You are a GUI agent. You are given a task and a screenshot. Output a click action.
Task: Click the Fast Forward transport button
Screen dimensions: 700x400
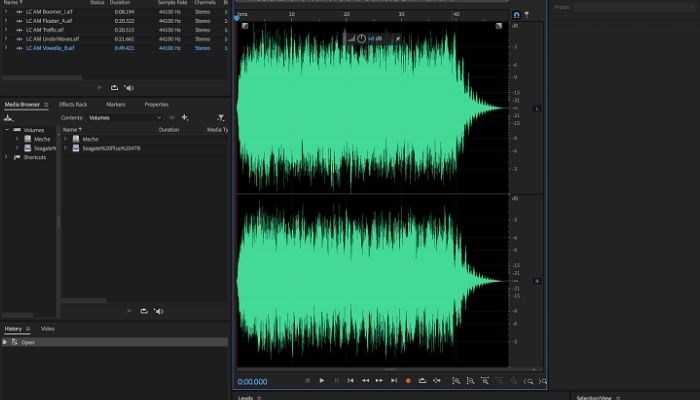pos(379,381)
